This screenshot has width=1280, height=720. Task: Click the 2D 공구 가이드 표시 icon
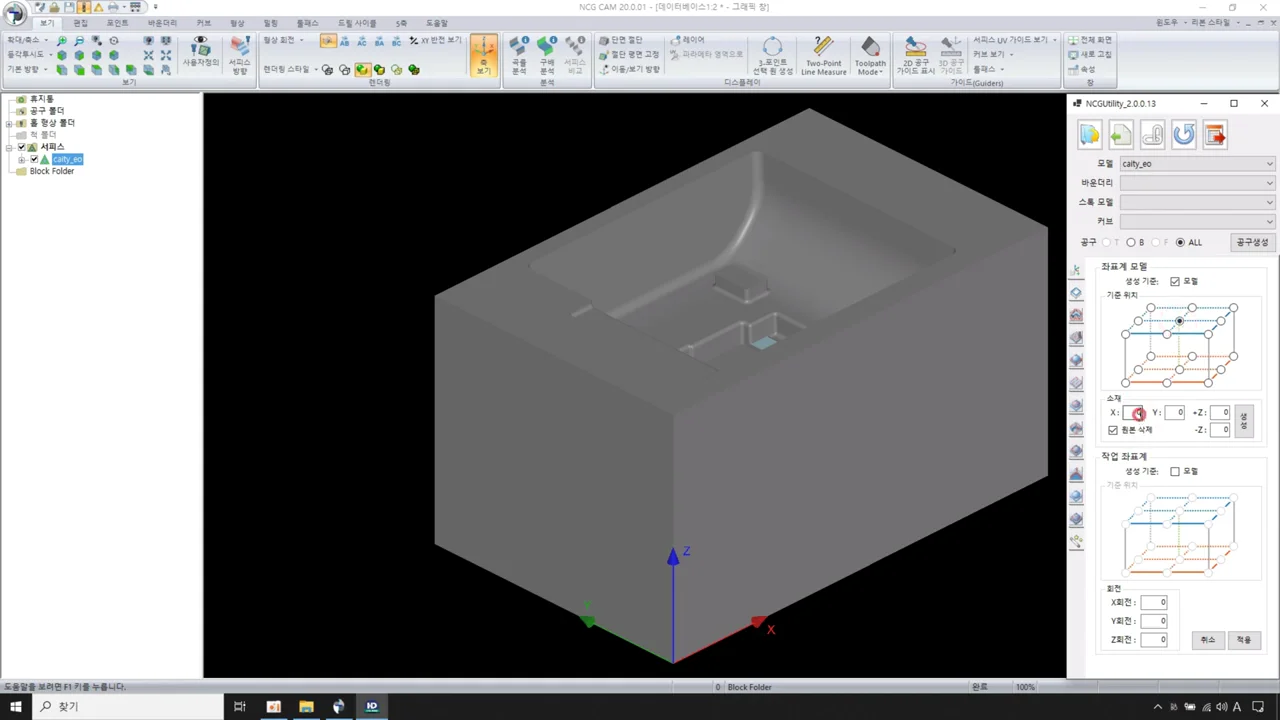915,56
